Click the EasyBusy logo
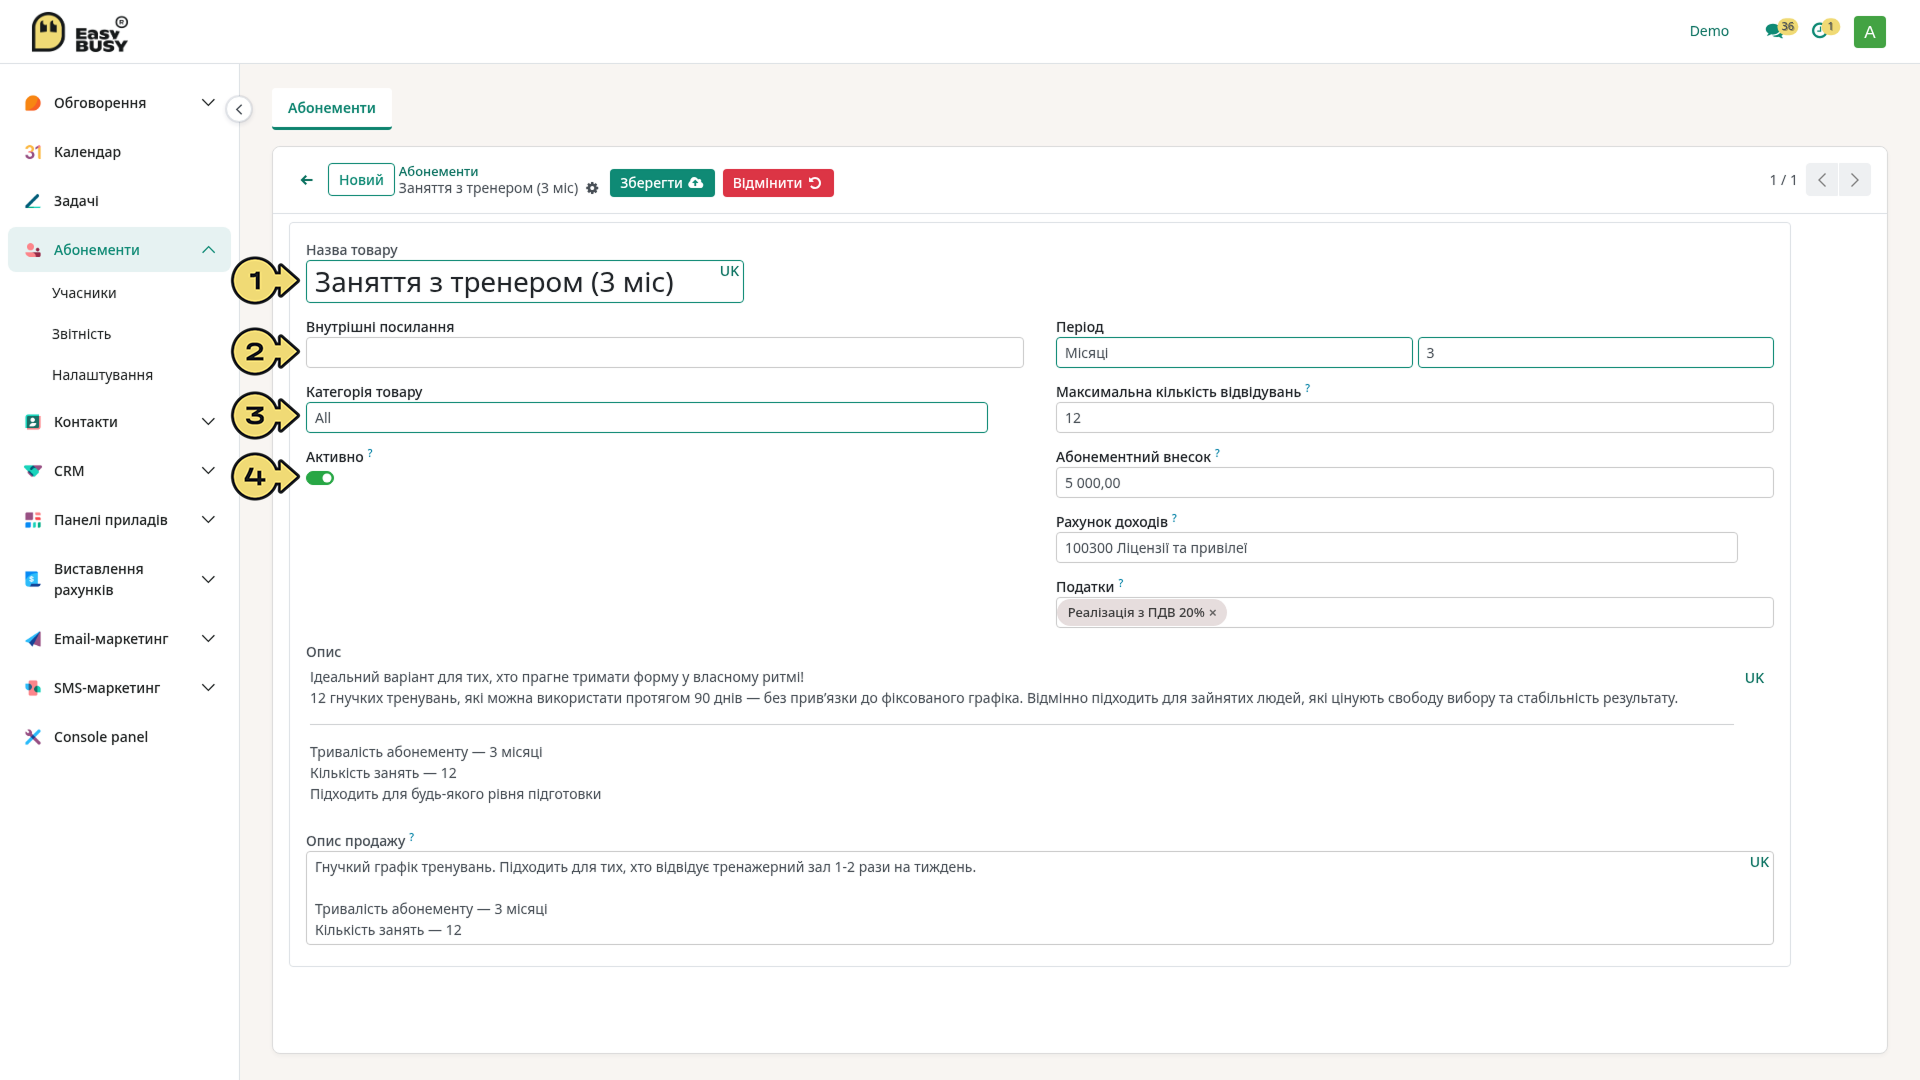1920x1080 pixels. tap(79, 32)
